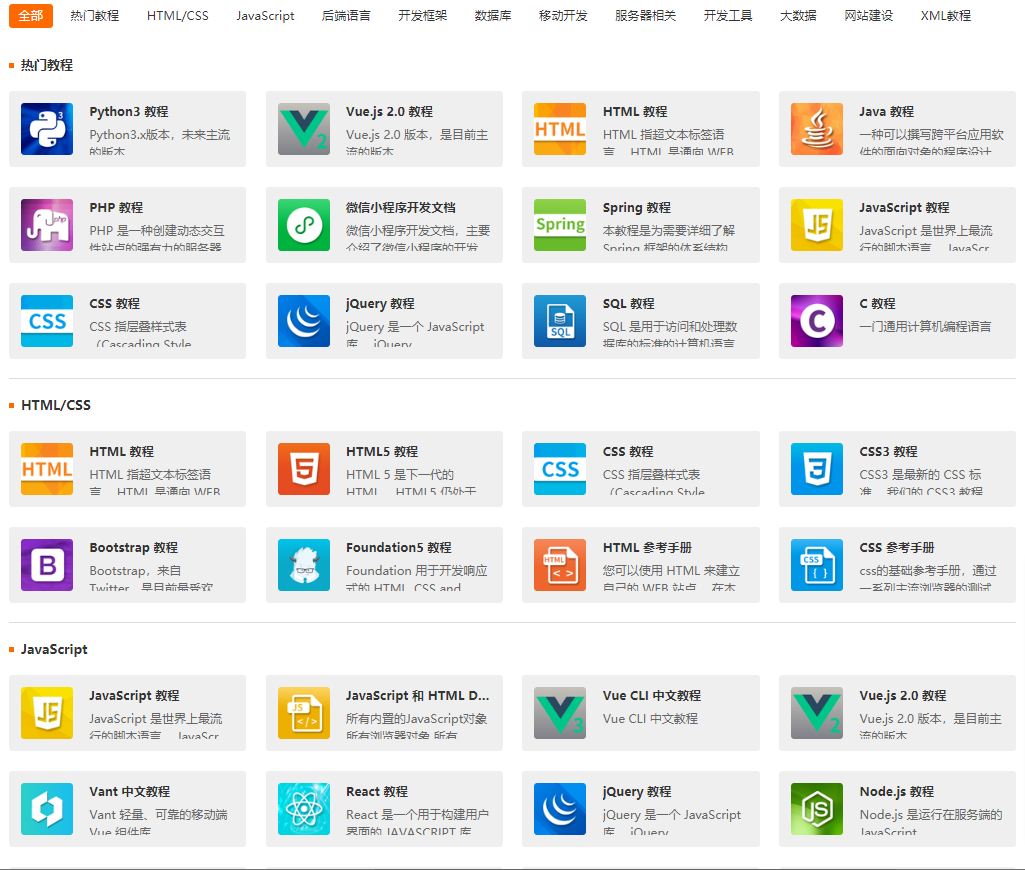Click the Foundation5 教程 title
The image size is (1025, 870).
399,548
